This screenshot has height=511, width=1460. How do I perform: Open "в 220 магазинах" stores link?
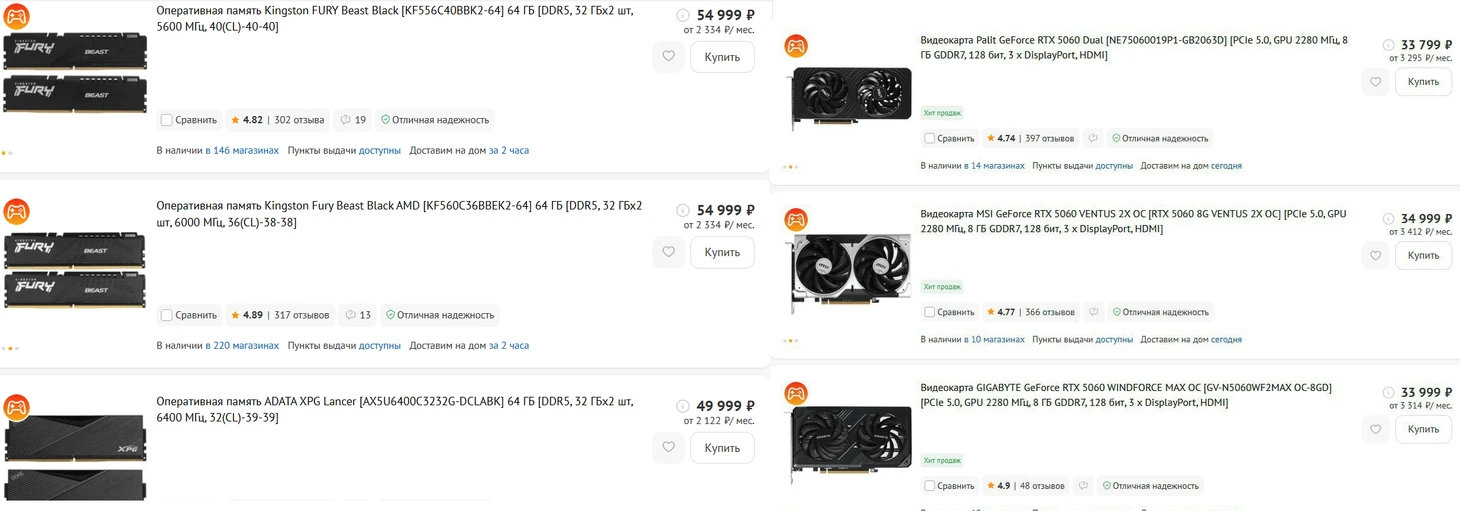pos(242,345)
